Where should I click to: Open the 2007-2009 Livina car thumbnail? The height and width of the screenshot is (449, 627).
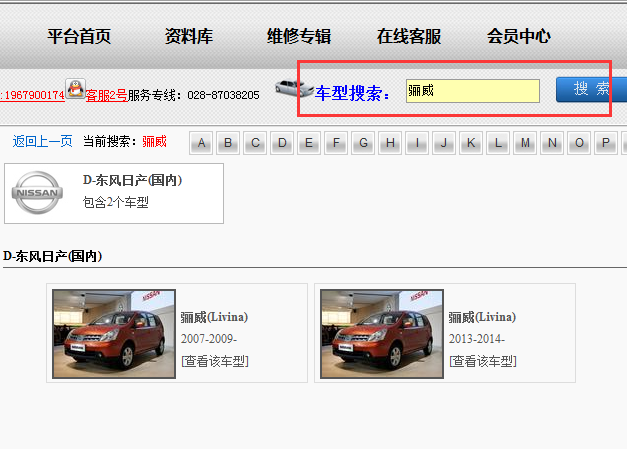pyautogui.click(x=114, y=334)
